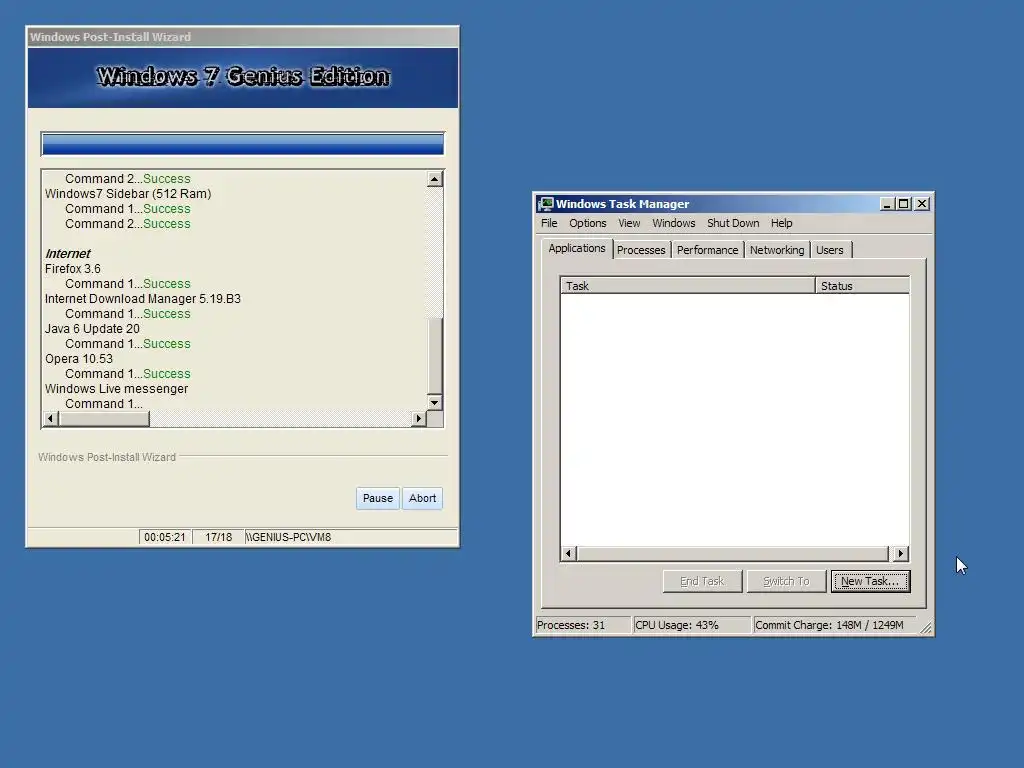Click the wizard installation progress bar
Screen dimensions: 1024x768
point(242,144)
